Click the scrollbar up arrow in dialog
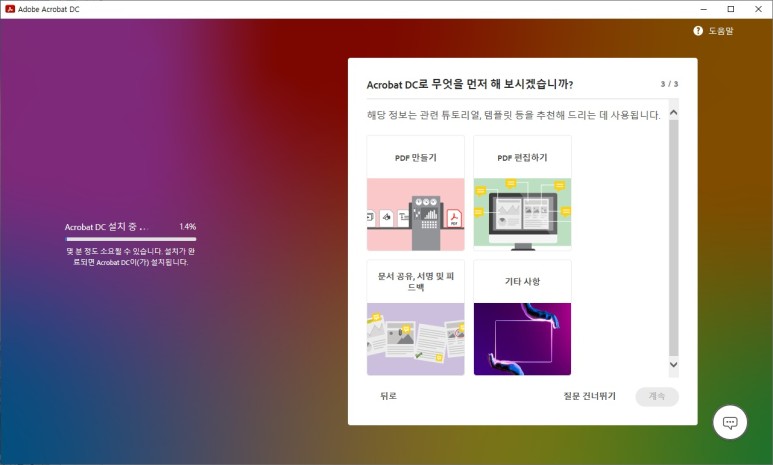Image resolution: width=773 pixels, height=465 pixels. pyautogui.click(x=673, y=112)
